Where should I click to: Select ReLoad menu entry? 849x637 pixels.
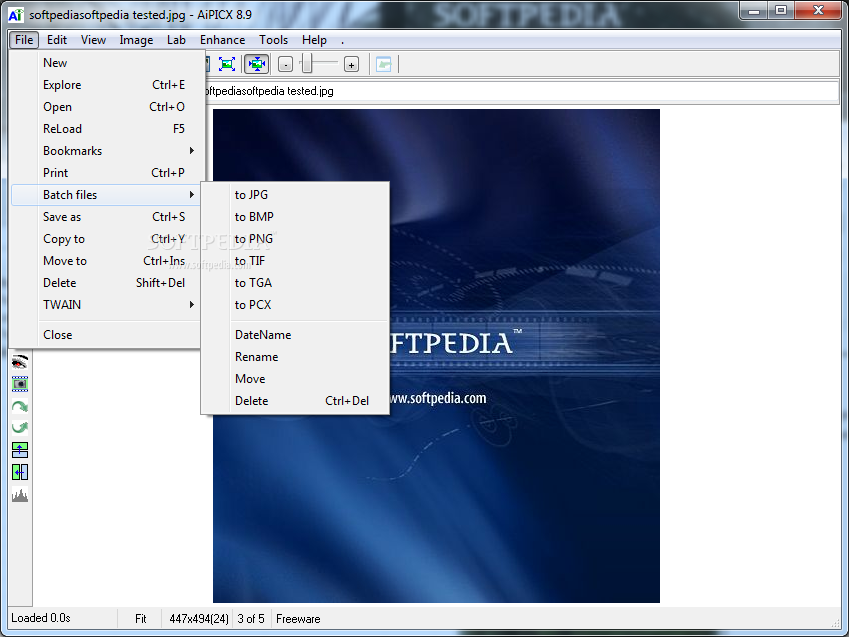point(106,129)
